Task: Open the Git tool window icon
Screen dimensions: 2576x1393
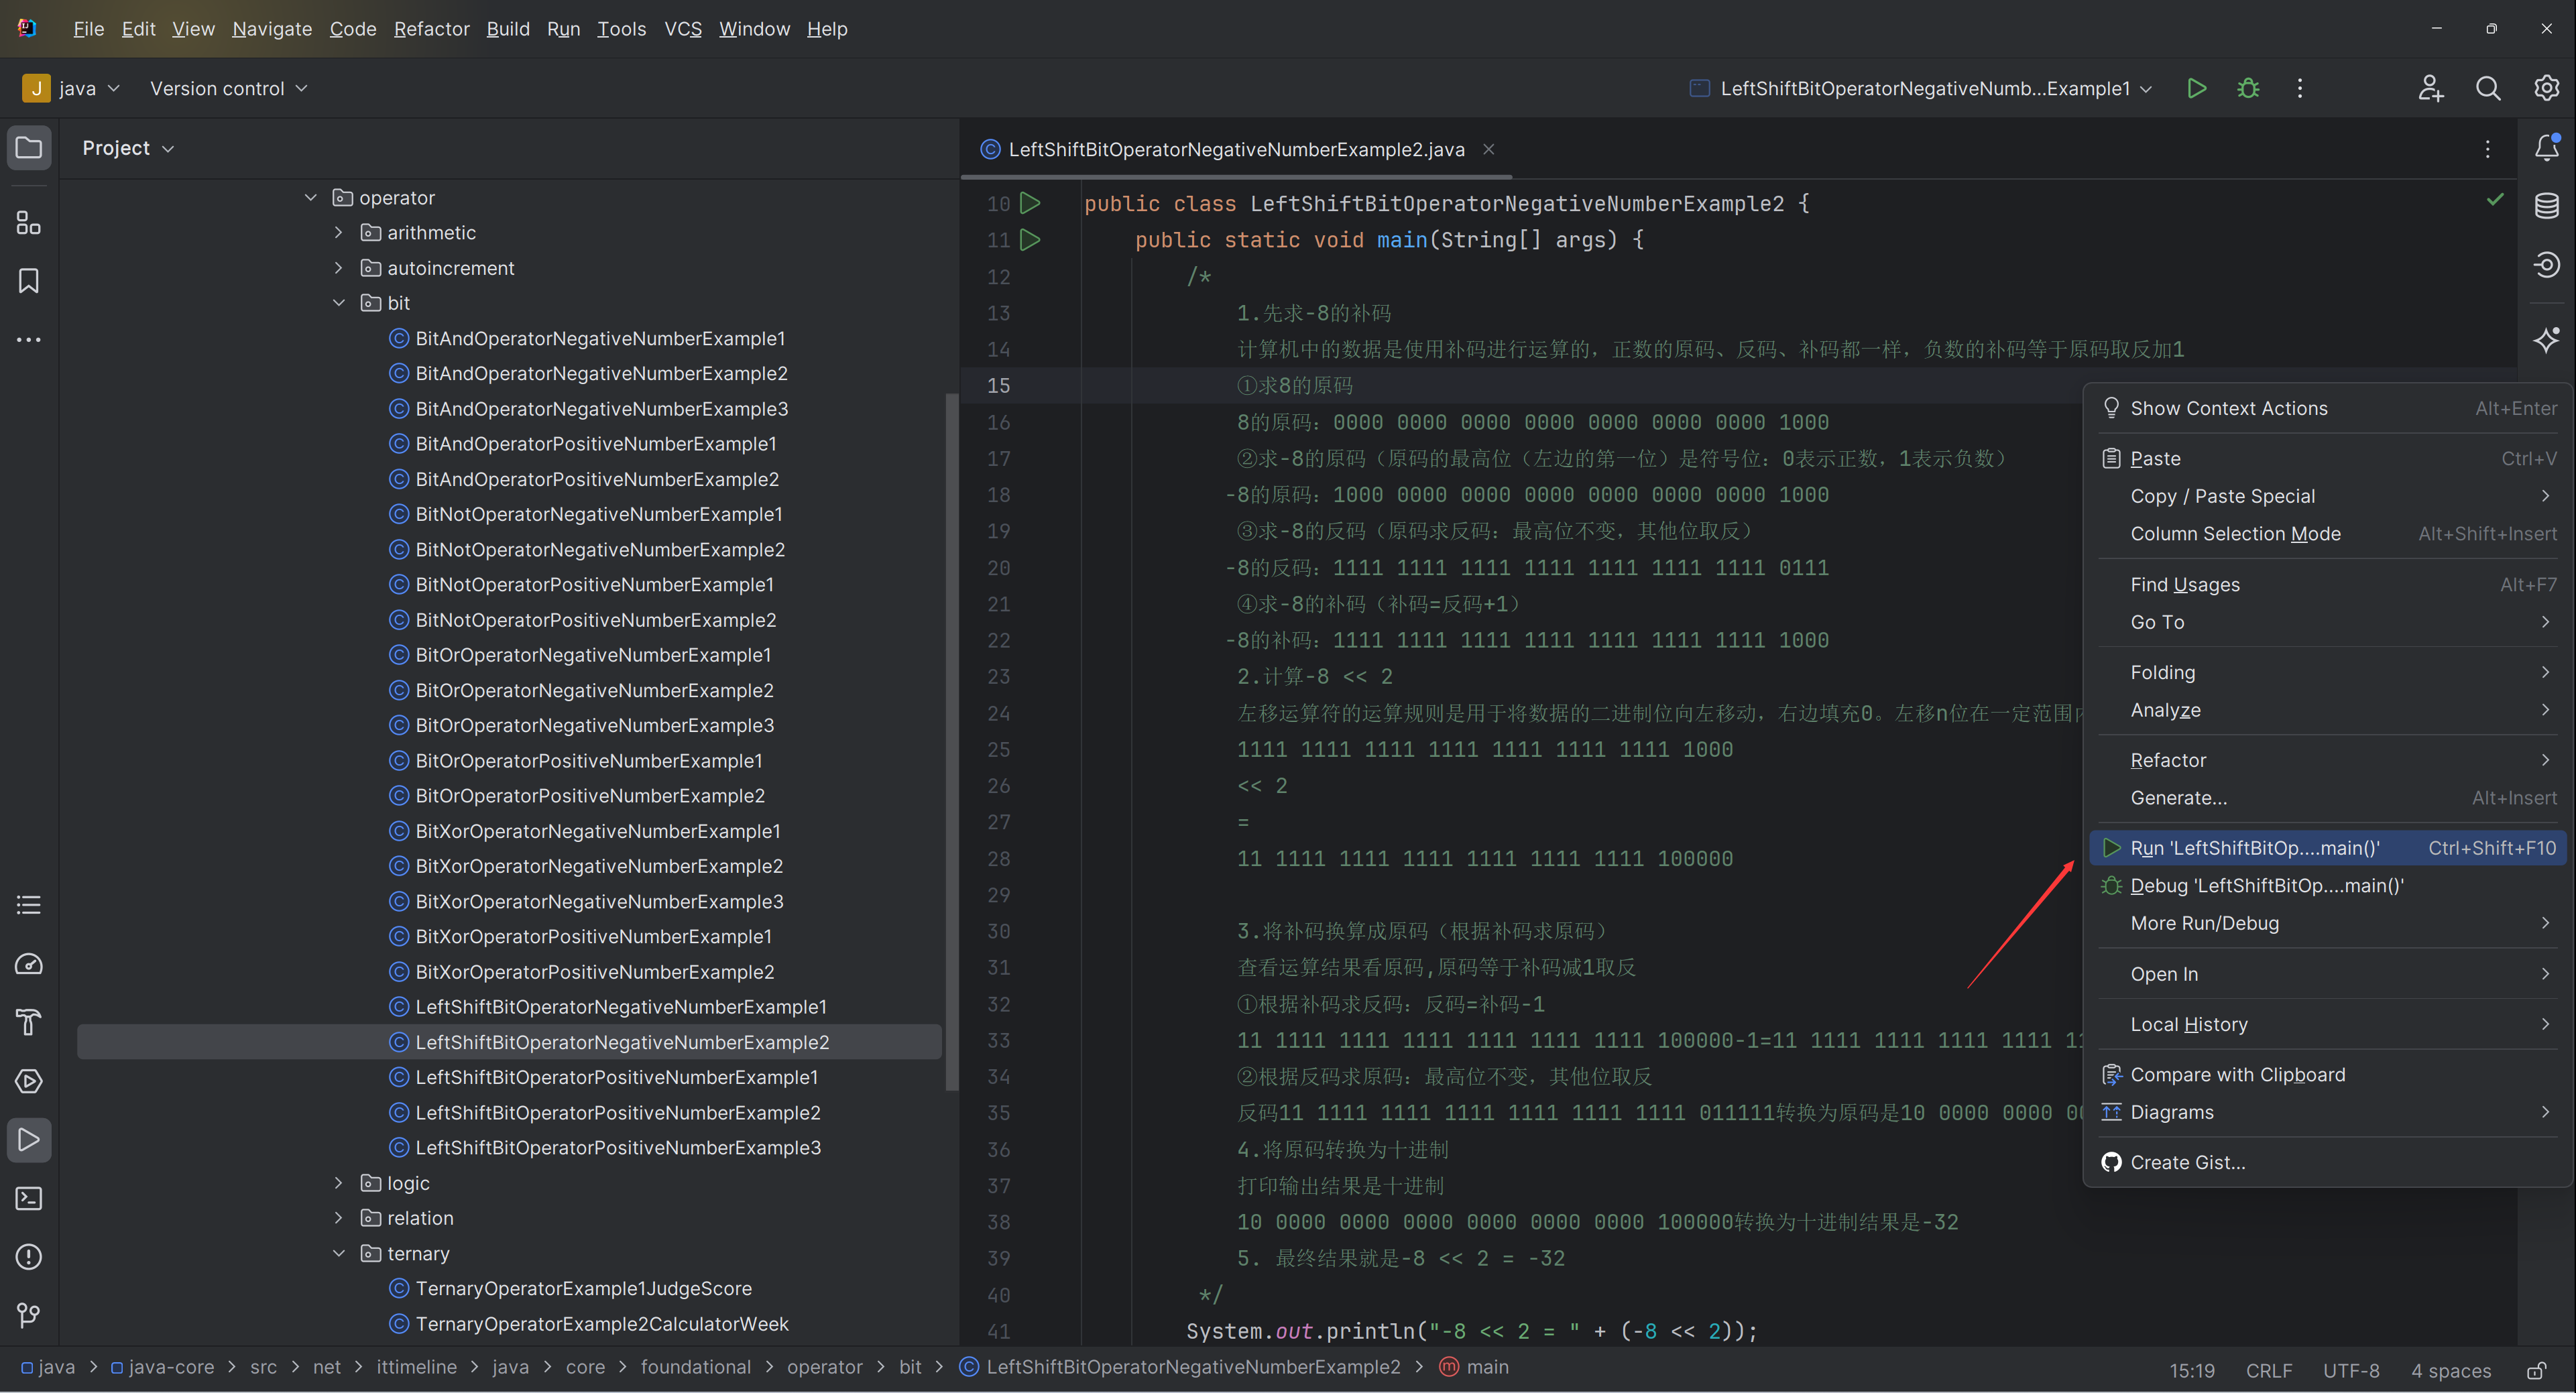Action: pos(29,1315)
